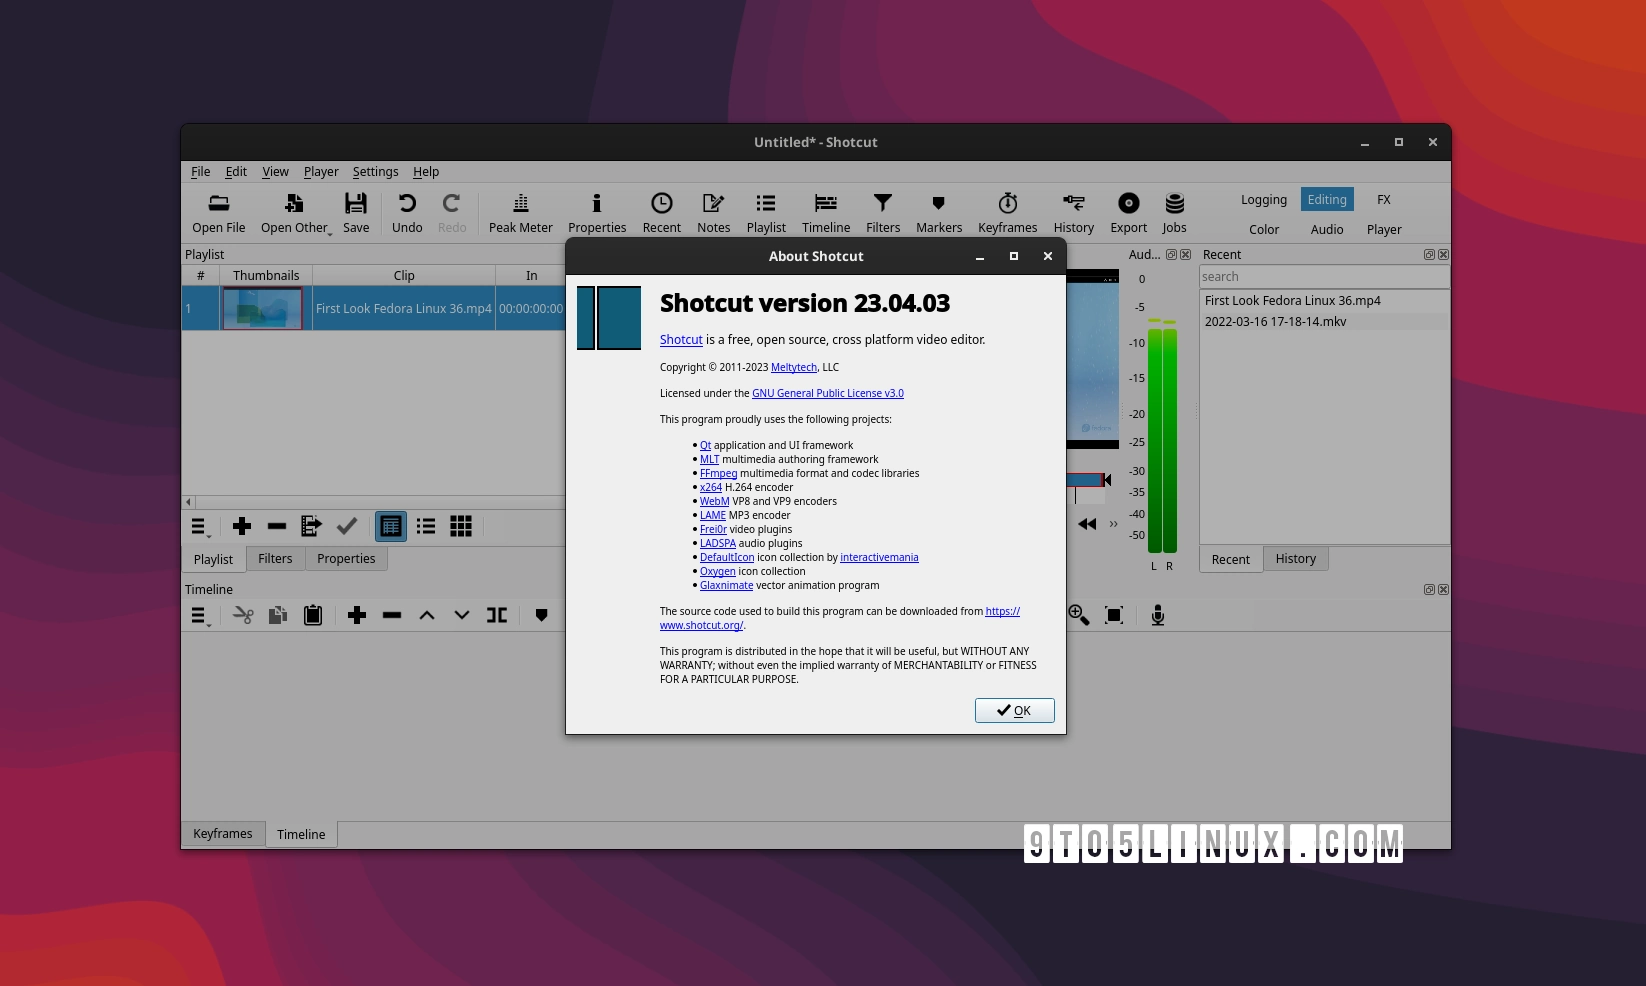Click OK in the About Shotcut dialog

coord(1014,710)
